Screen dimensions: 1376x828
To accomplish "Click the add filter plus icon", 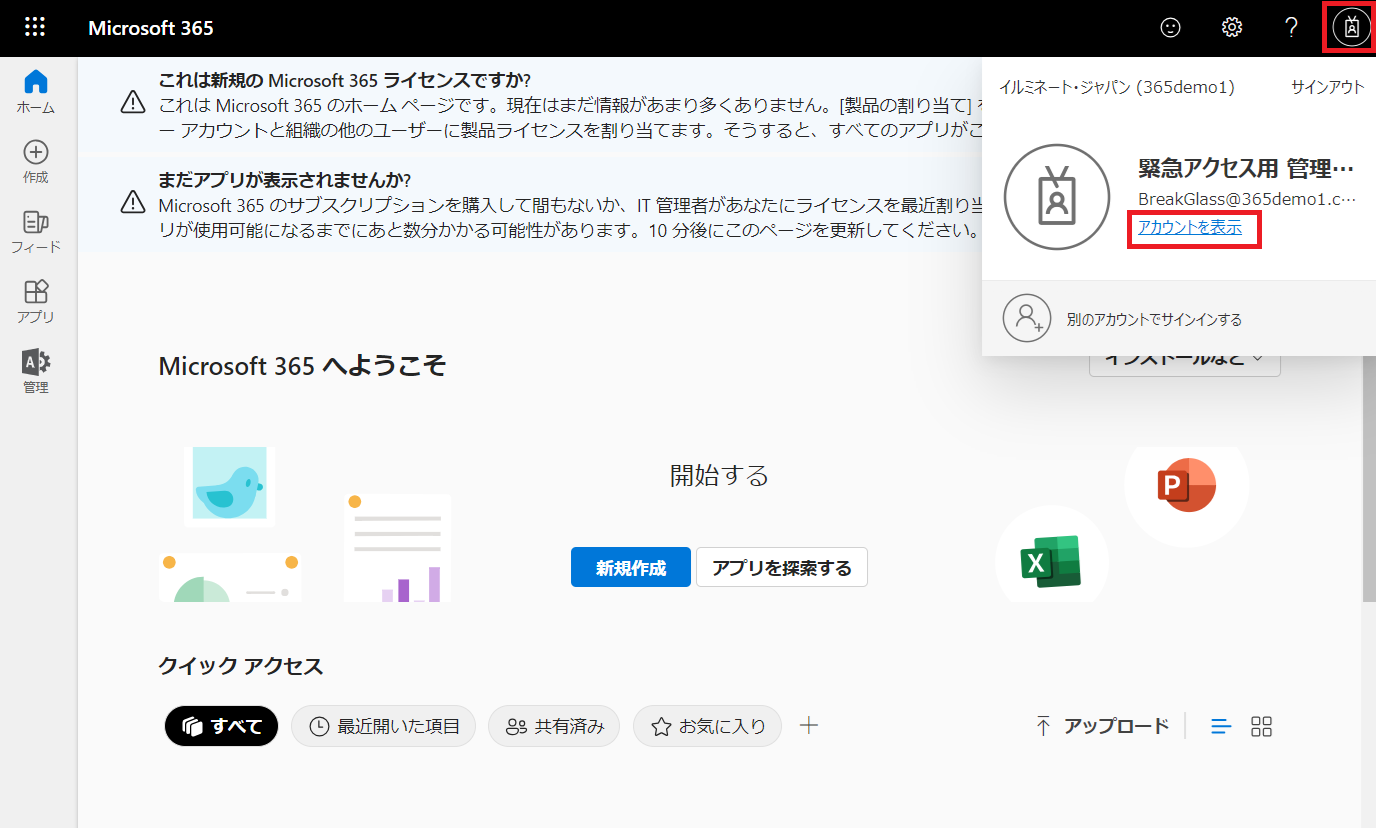I will [x=809, y=726].
